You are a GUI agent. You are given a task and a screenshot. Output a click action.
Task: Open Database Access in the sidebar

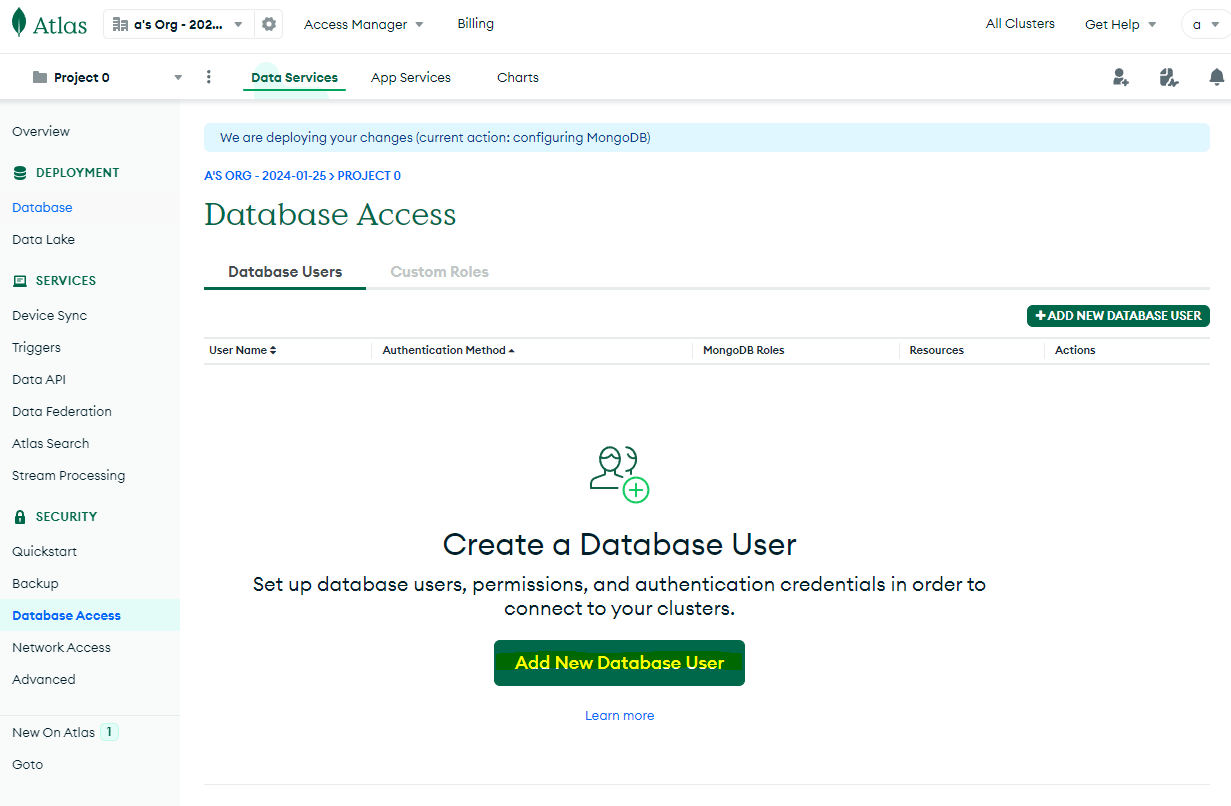(66, 615)
